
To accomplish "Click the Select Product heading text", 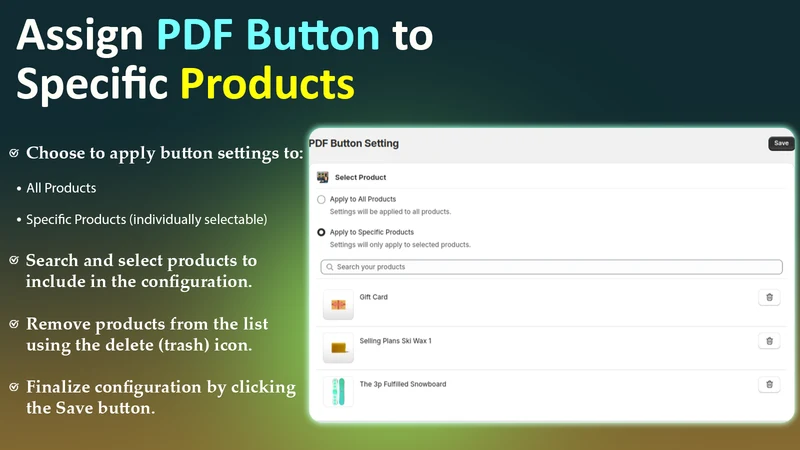I will (360, 178).
